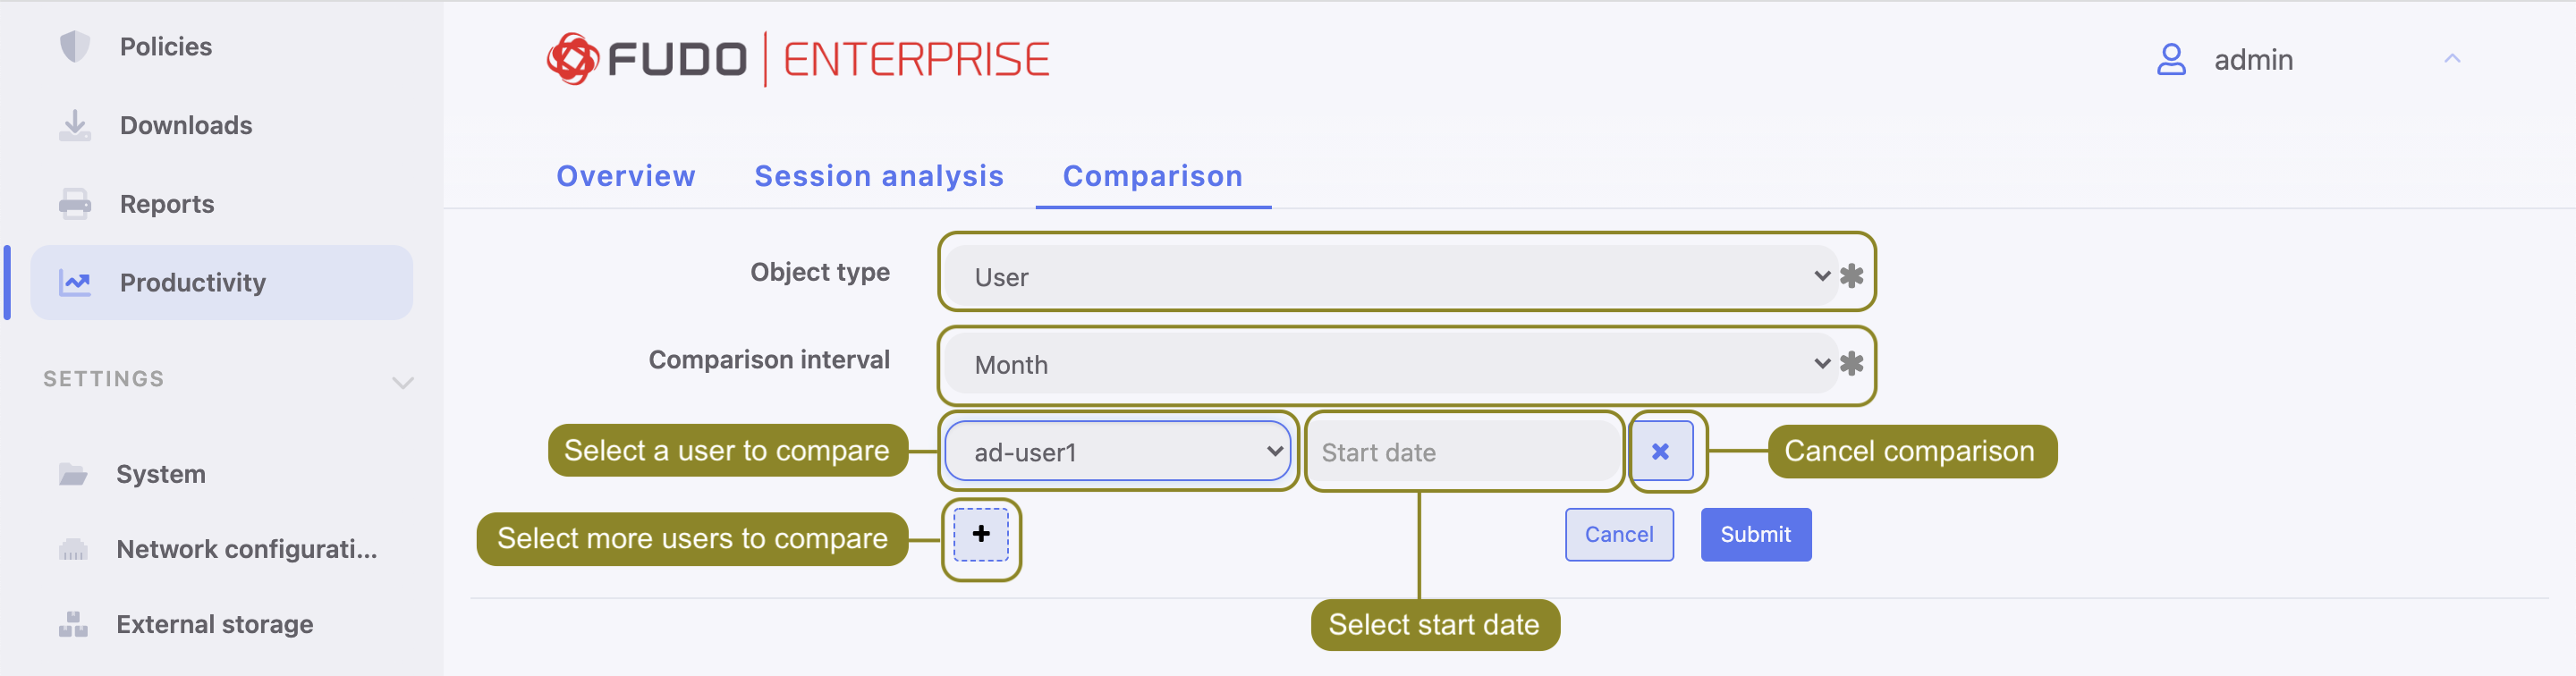Open the System folder icon
The image size is (2576, 676).
click(x=75, y=472)
